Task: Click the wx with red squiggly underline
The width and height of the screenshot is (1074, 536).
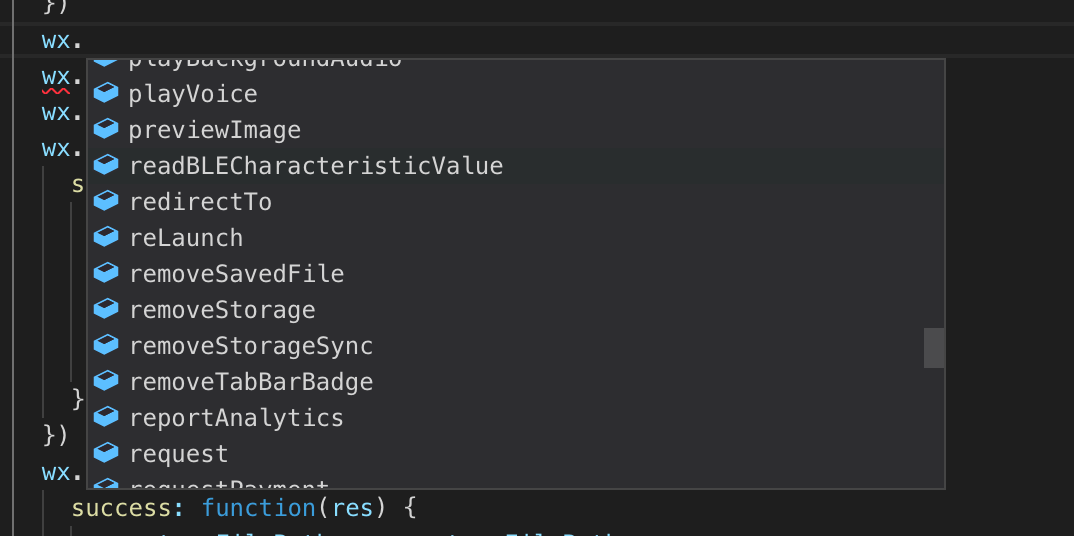Action: tap(56, 77)
